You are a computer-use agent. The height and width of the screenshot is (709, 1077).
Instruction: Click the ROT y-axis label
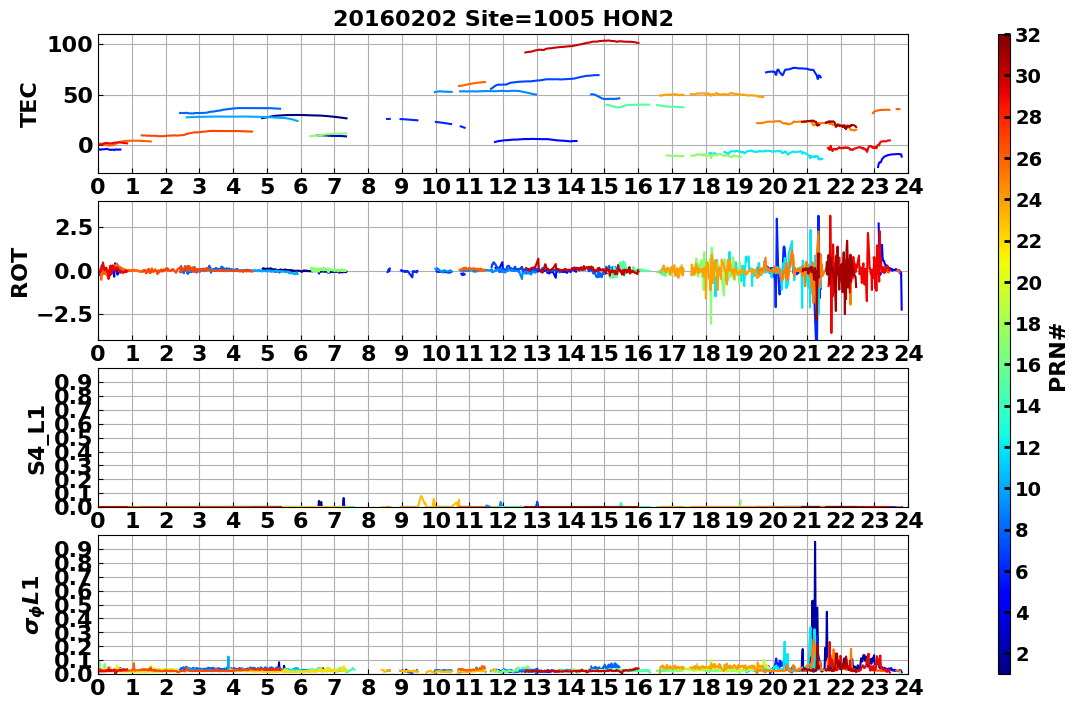click(20, 273)
